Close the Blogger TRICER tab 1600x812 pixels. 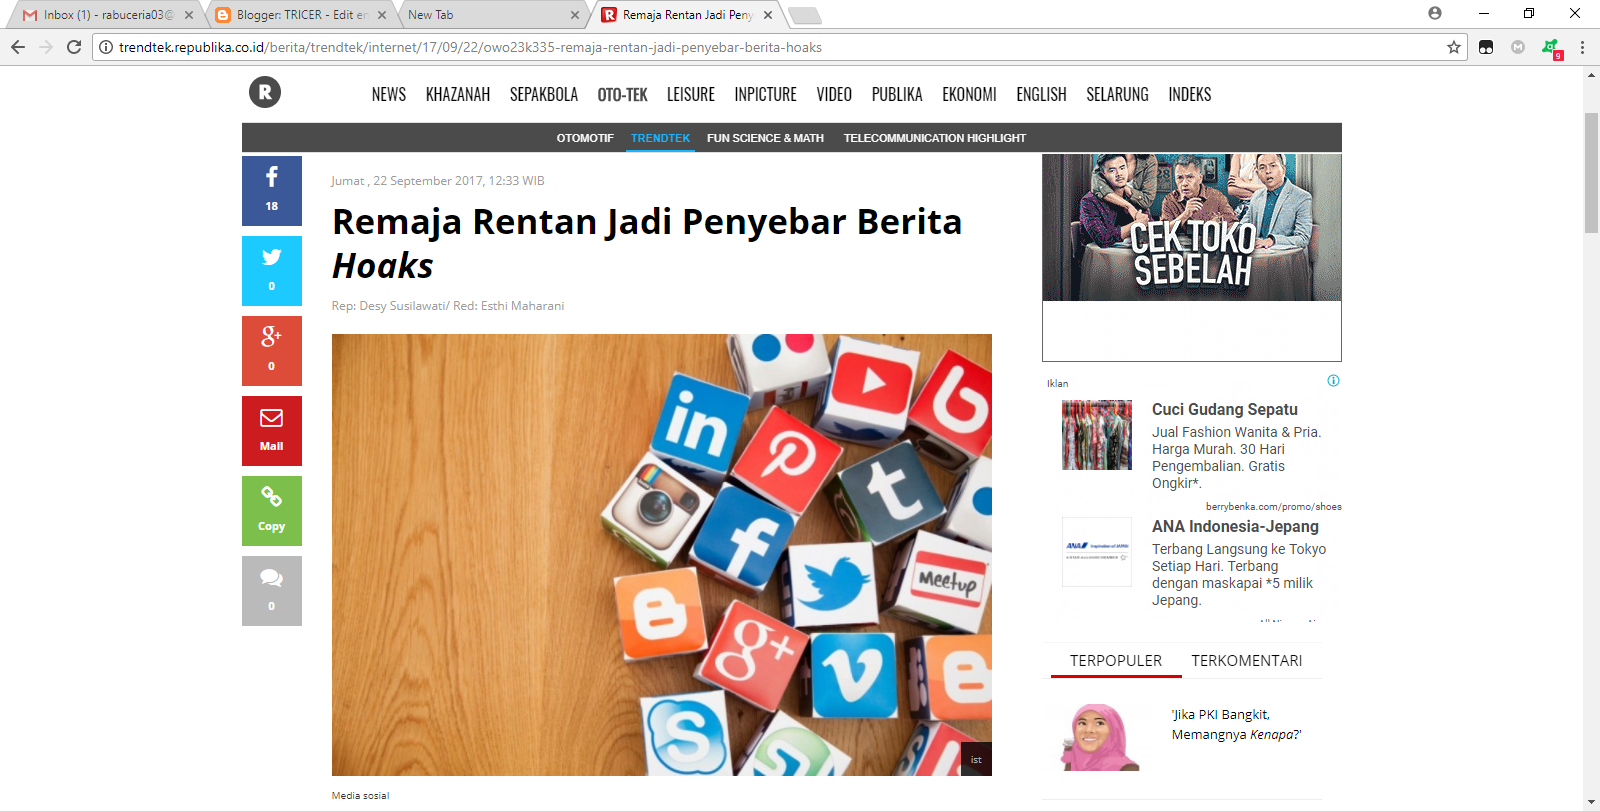[382, 15]
